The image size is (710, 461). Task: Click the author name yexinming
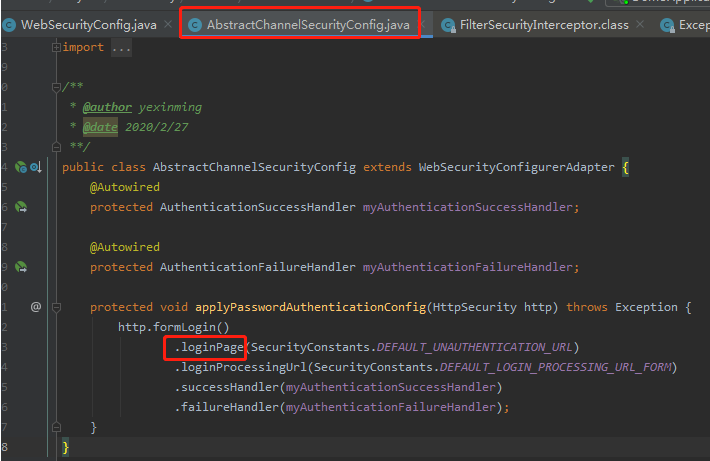(x=170, y=107)
